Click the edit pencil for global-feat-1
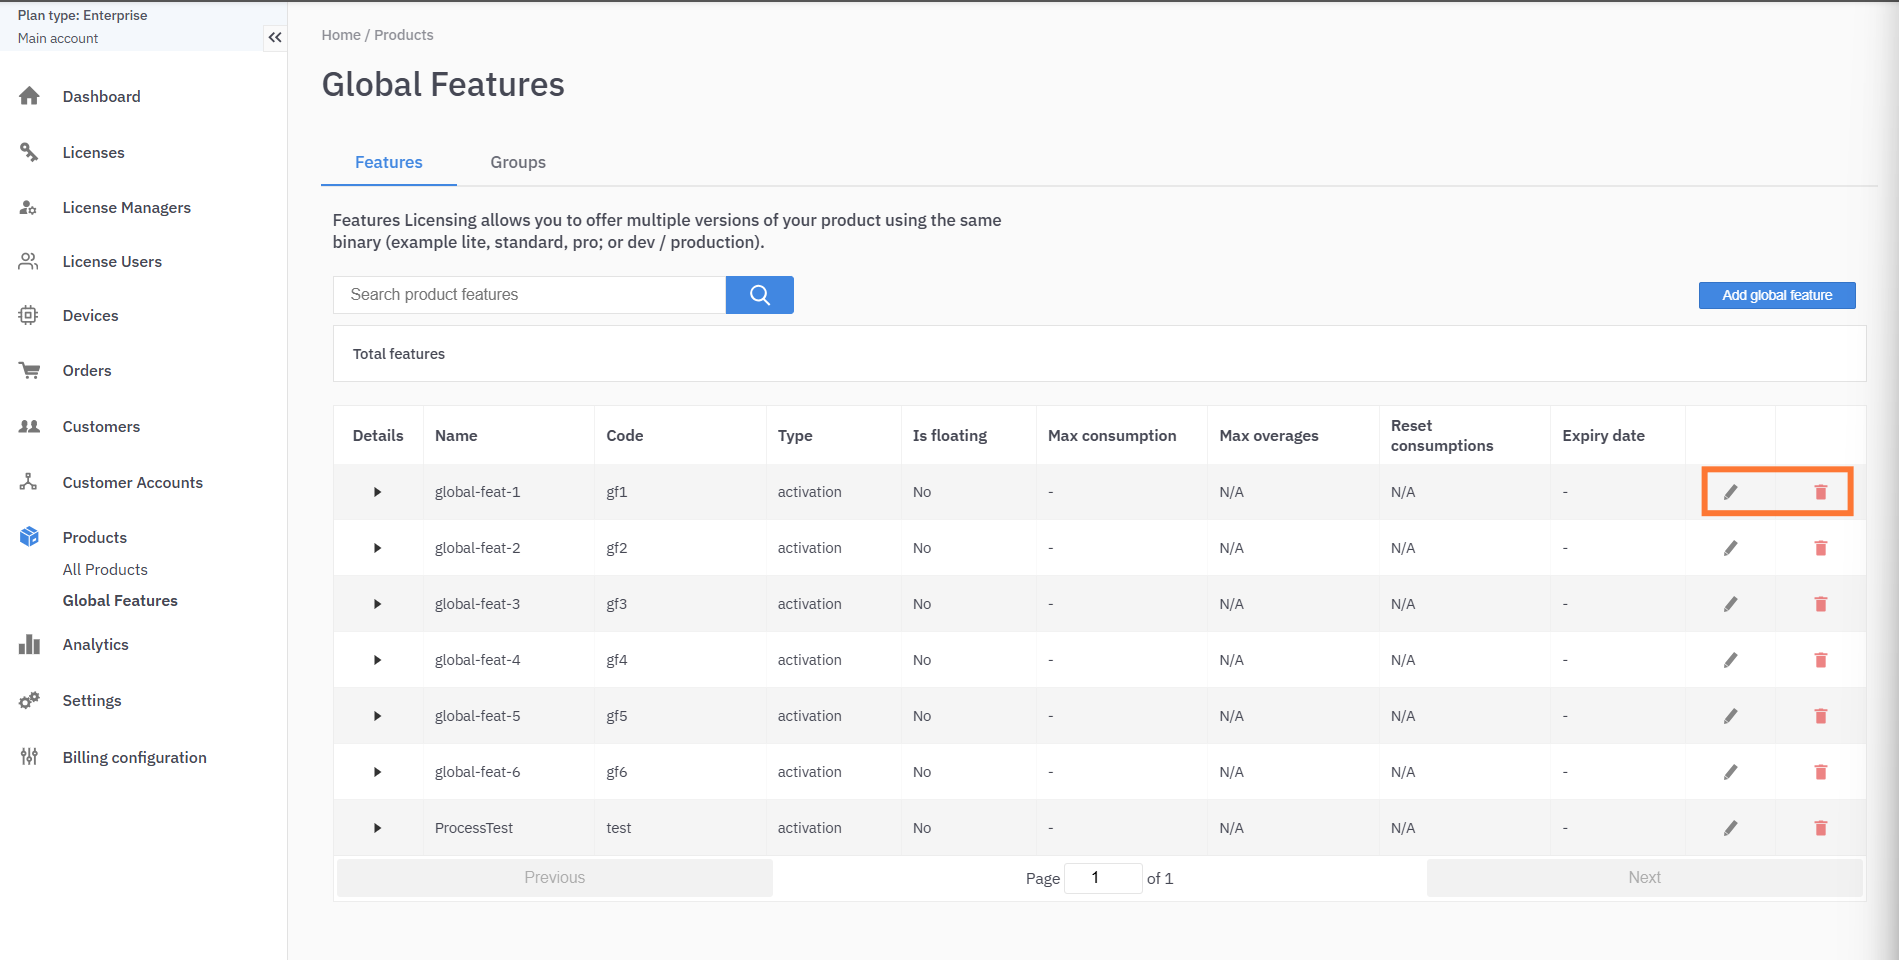This screenshot has width=1899, height=960. (x=1730, y=492)
